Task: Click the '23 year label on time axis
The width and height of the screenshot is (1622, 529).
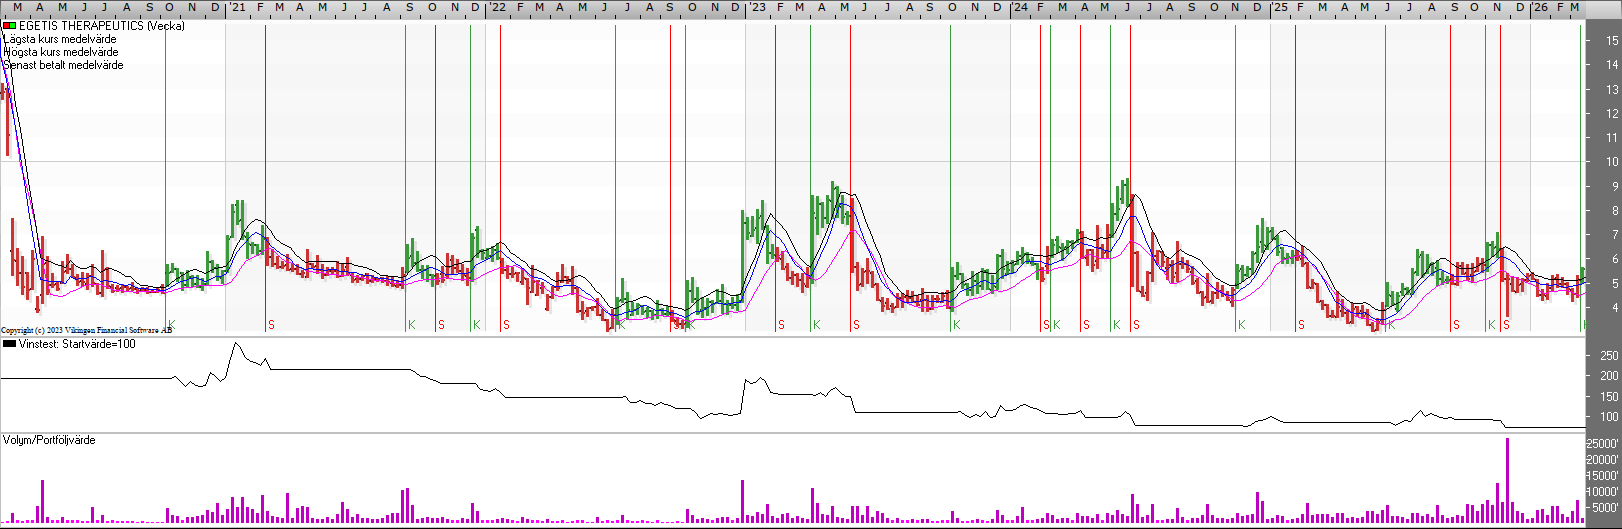Action: (x=757, y=8)
